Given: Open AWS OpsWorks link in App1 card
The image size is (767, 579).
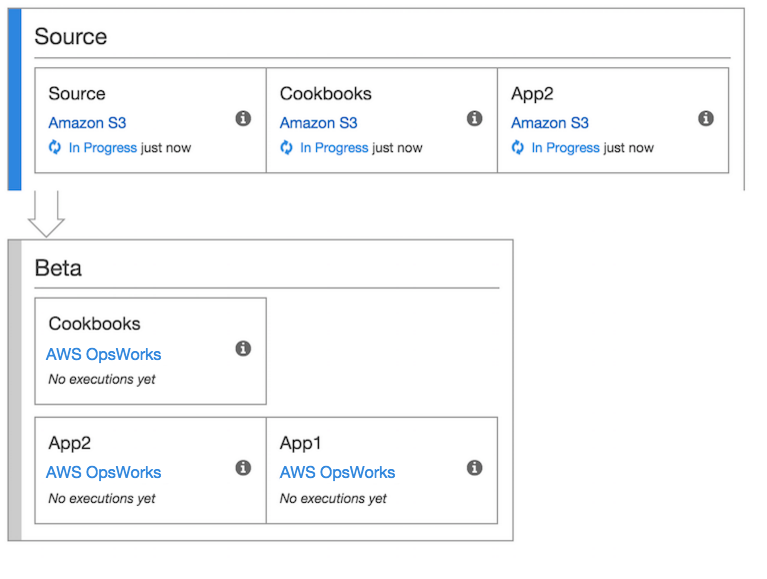Looking at the screenshot, I should click(x=337, y=472).
